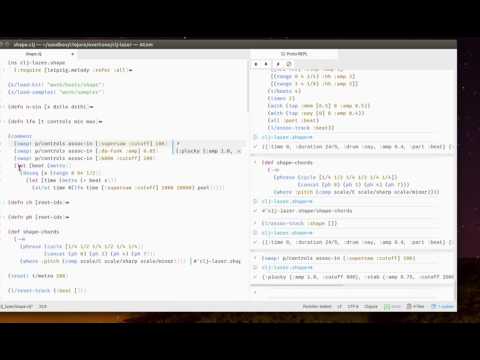Click the green git branch icon in status bar
The width and height of the screenshot is (480, 360).
(x=387, y=306)
